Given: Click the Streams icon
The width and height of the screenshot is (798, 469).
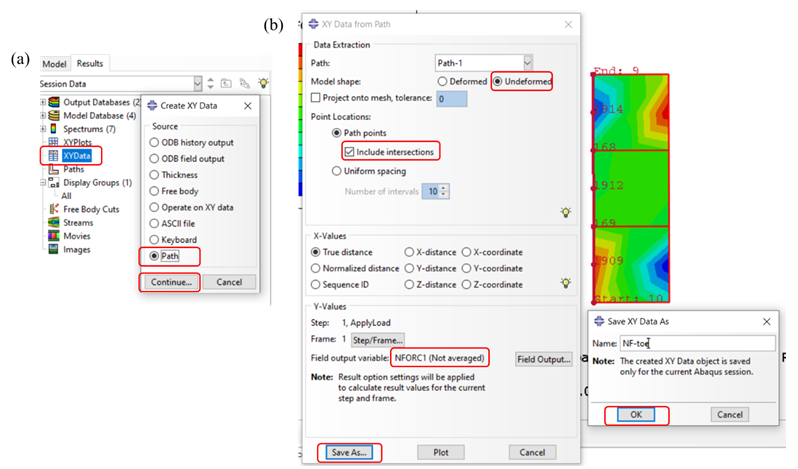Looking at the screenshot, I should tap(53, 222).
